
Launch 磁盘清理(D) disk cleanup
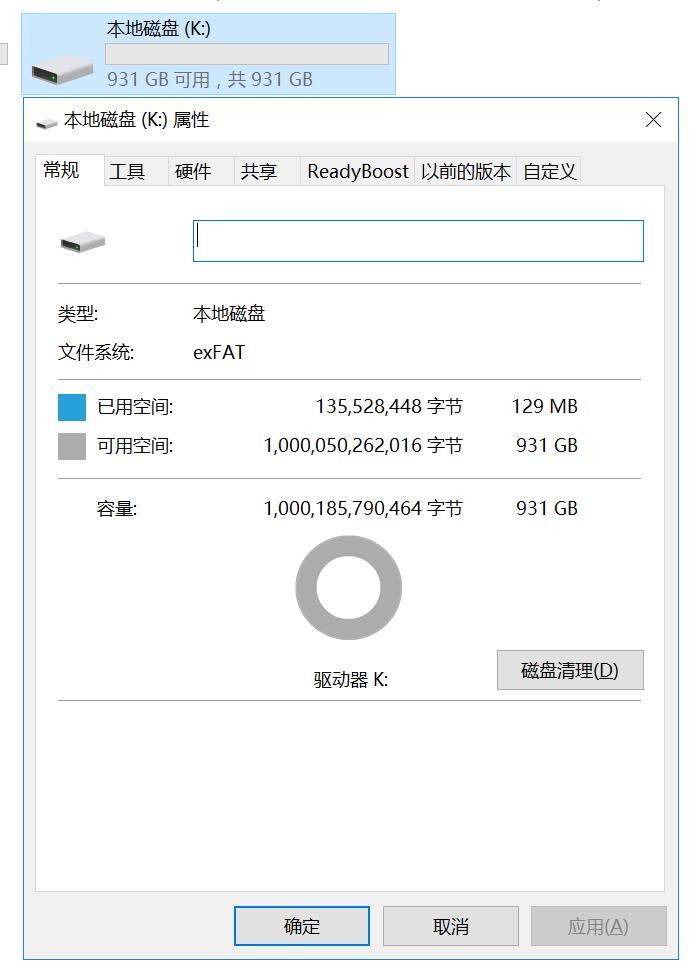[x=570, y=670]
